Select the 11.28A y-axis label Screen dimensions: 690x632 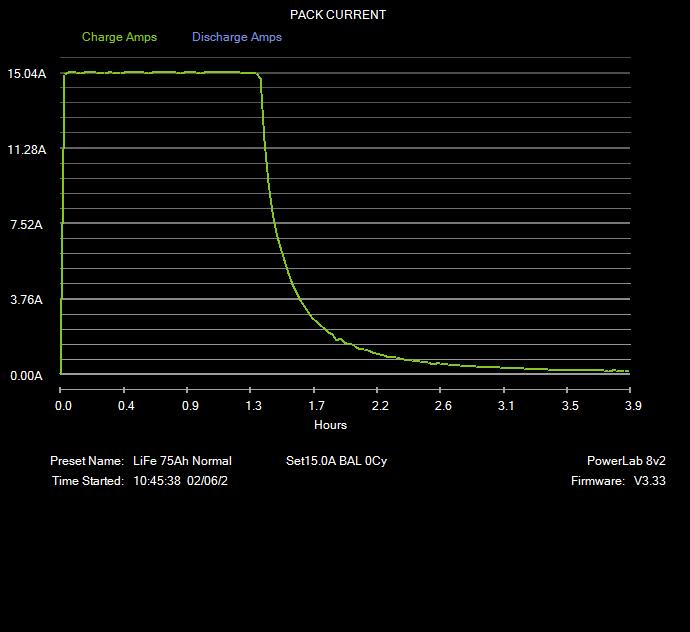26,150
